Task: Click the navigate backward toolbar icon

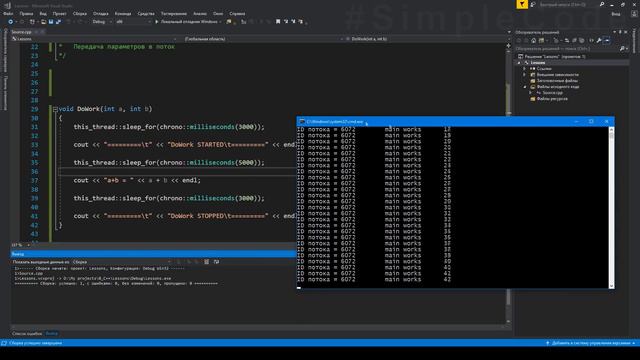Action: 11,22
